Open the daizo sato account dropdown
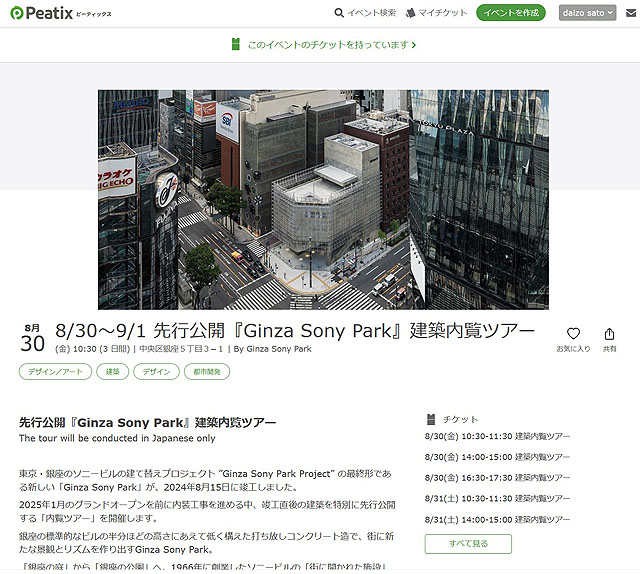Viewport: 640px width, 574px height. pos(587,13)
